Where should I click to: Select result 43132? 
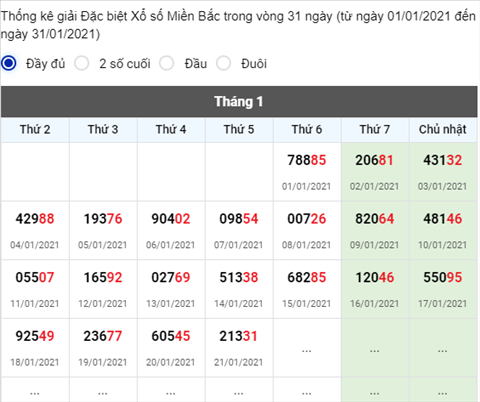click(x=443, y=160)
